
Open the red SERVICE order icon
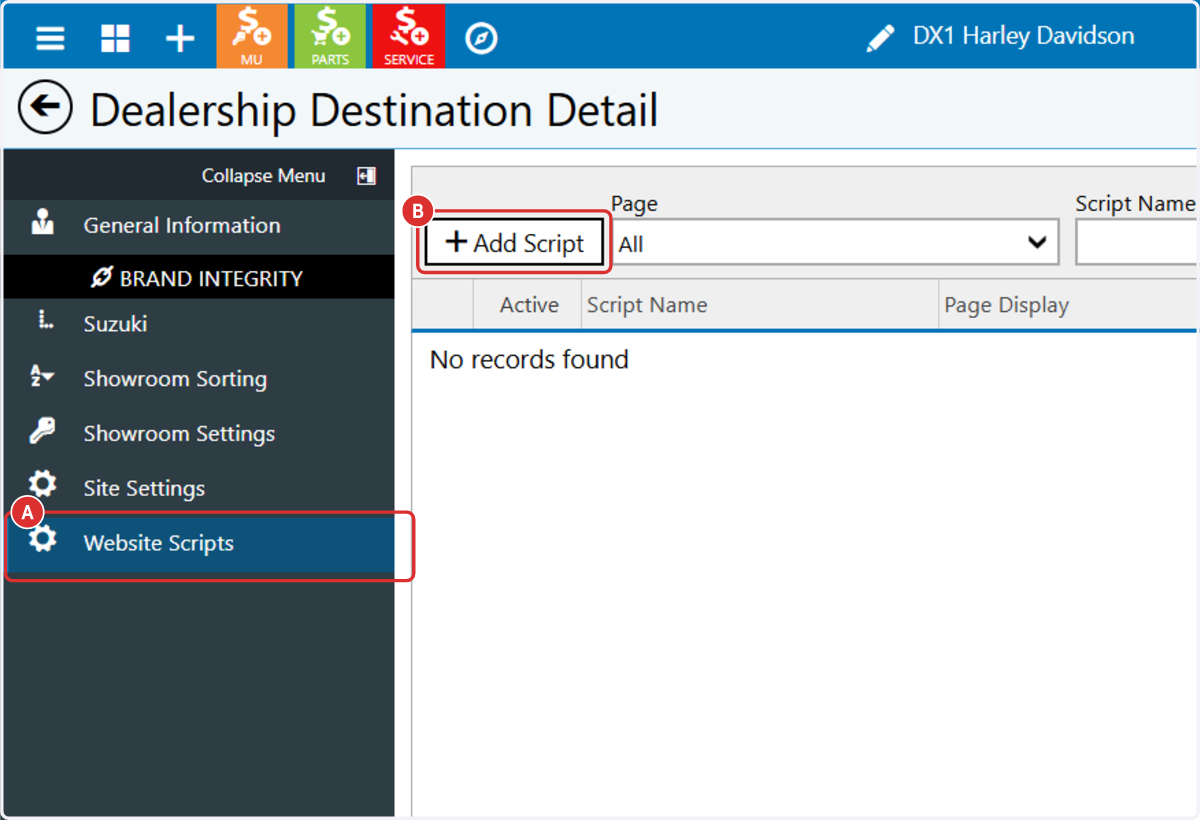pos(409,36)
